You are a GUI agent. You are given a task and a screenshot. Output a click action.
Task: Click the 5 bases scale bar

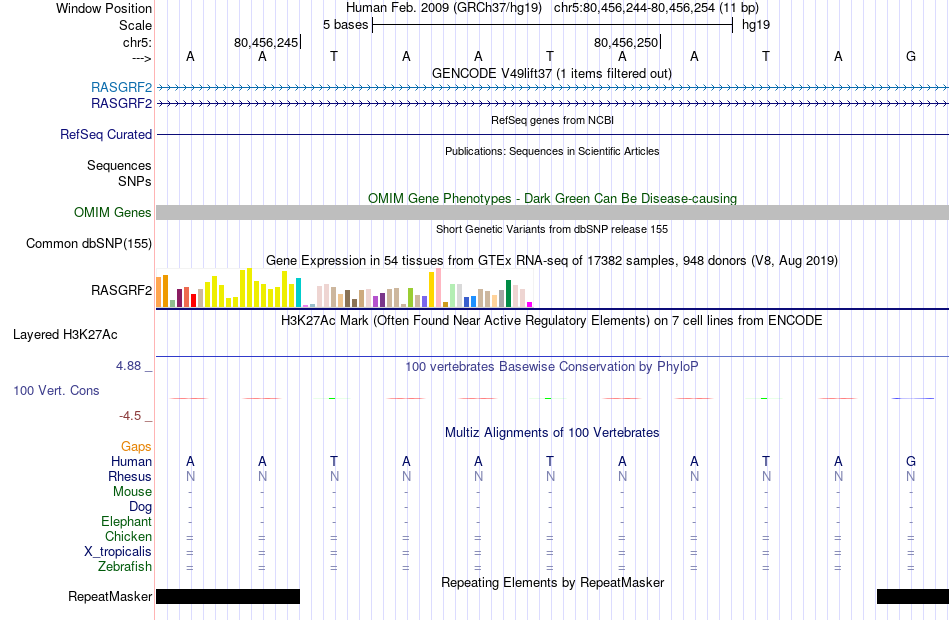pos(553,25)
